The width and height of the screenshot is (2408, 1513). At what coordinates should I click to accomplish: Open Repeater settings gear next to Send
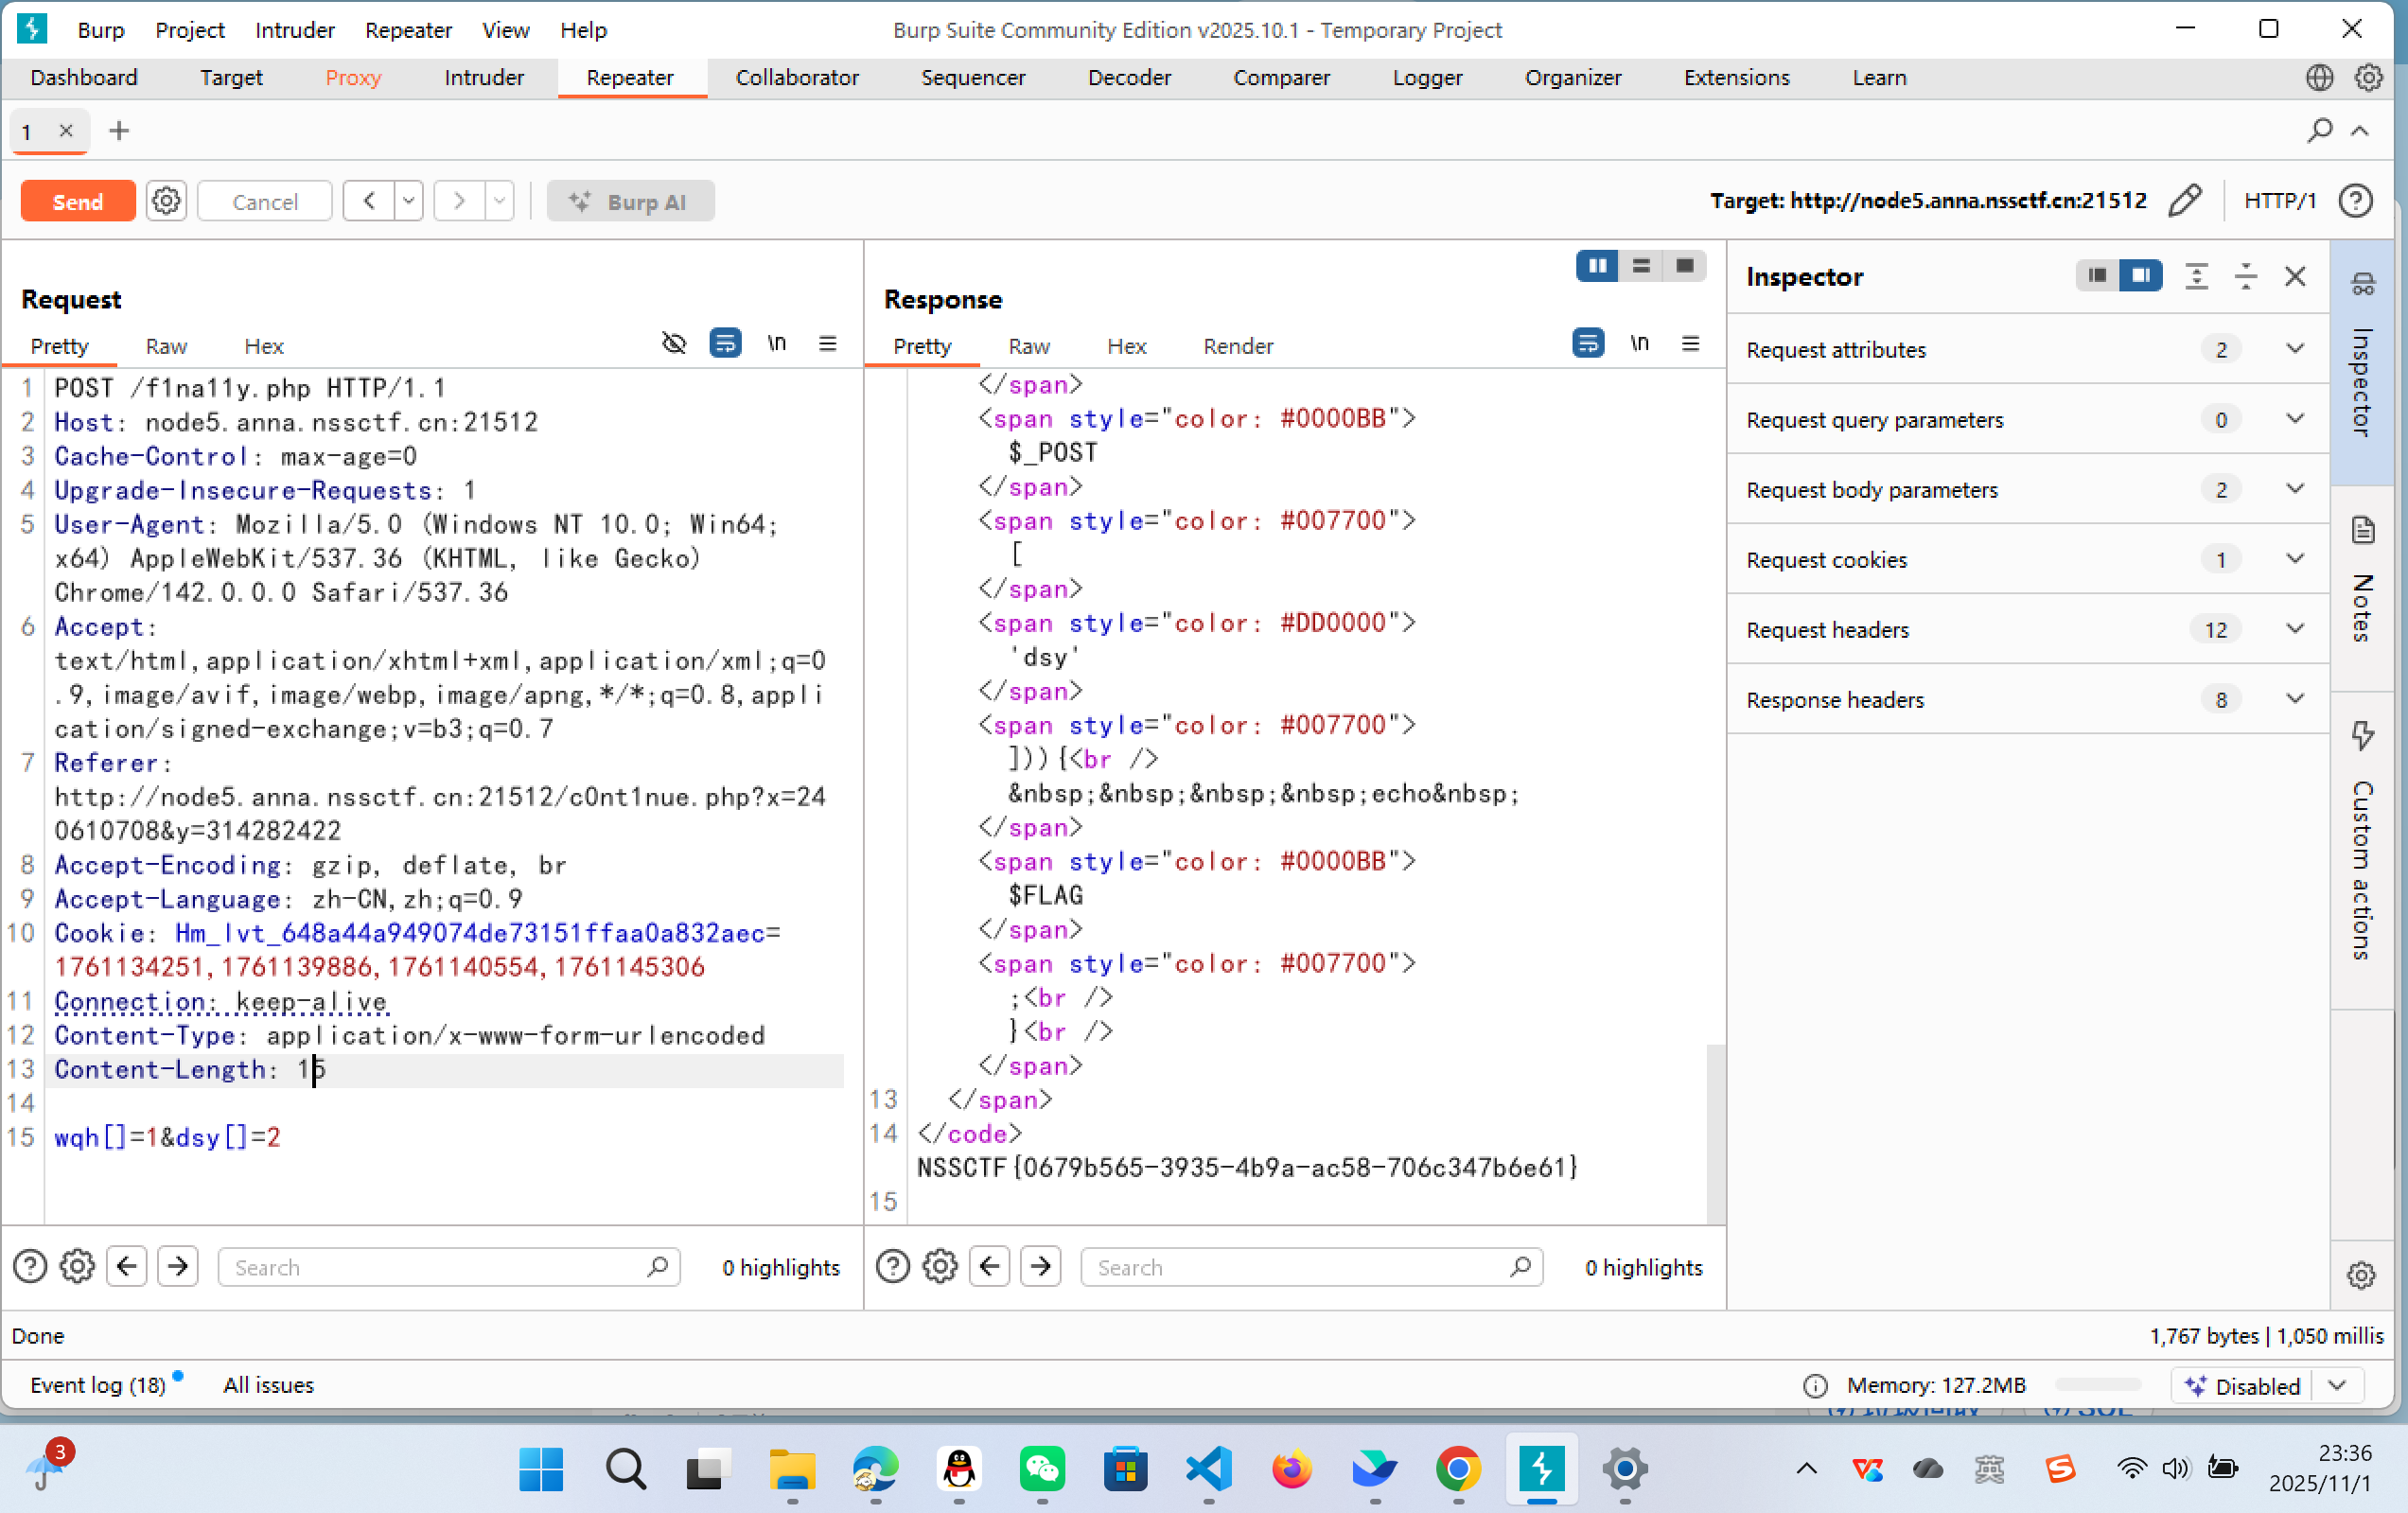(x=166, y=201)
